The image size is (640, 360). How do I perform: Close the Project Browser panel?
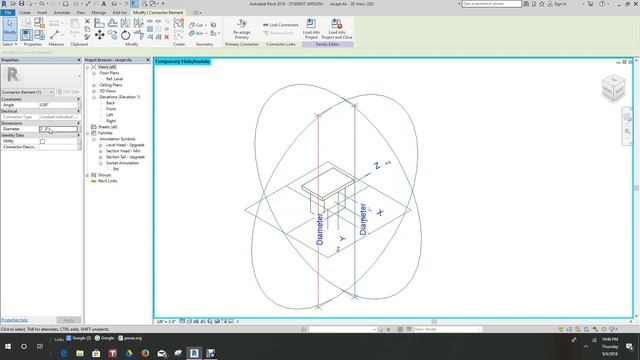[x=148, y=60]
